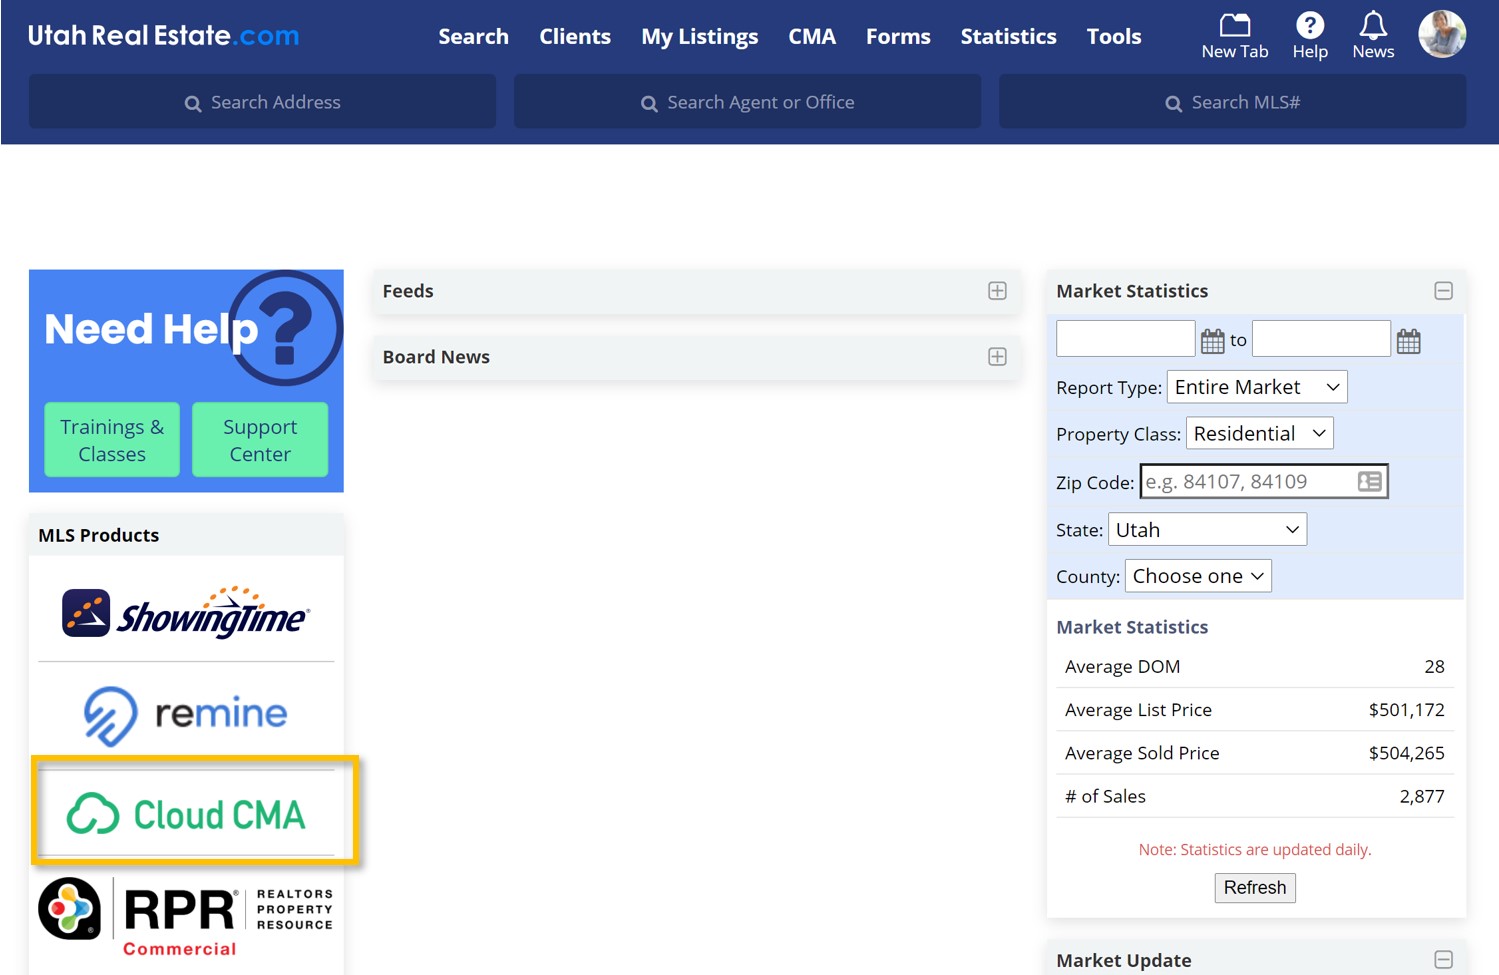Image resolution: width=1499 pixels, height=975 pixels.
Task: Expand the Board News panel
Action: (x=997, y=357)
